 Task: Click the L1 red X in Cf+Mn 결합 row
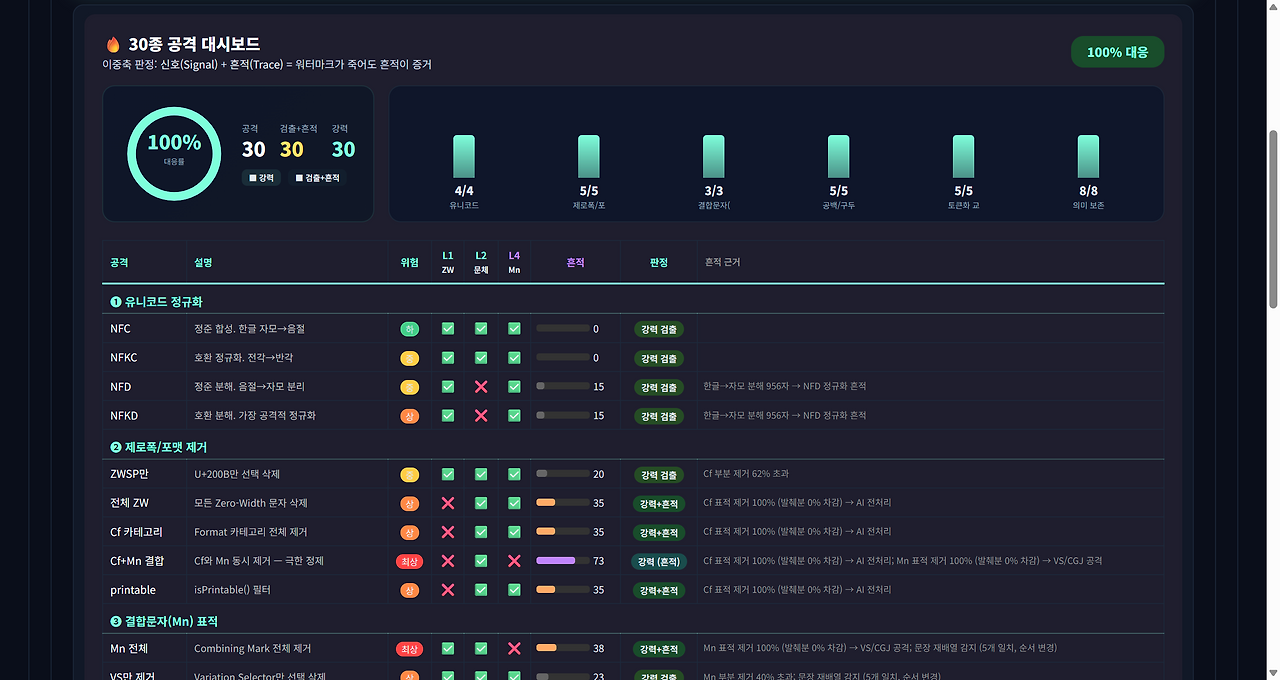[448, 561]
